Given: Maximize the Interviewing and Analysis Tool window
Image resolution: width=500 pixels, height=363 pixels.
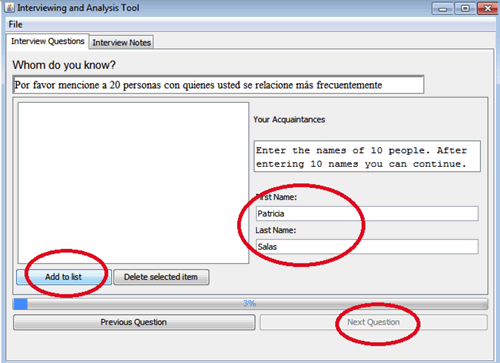Looking at the screenshot, I should coord(465,8).
